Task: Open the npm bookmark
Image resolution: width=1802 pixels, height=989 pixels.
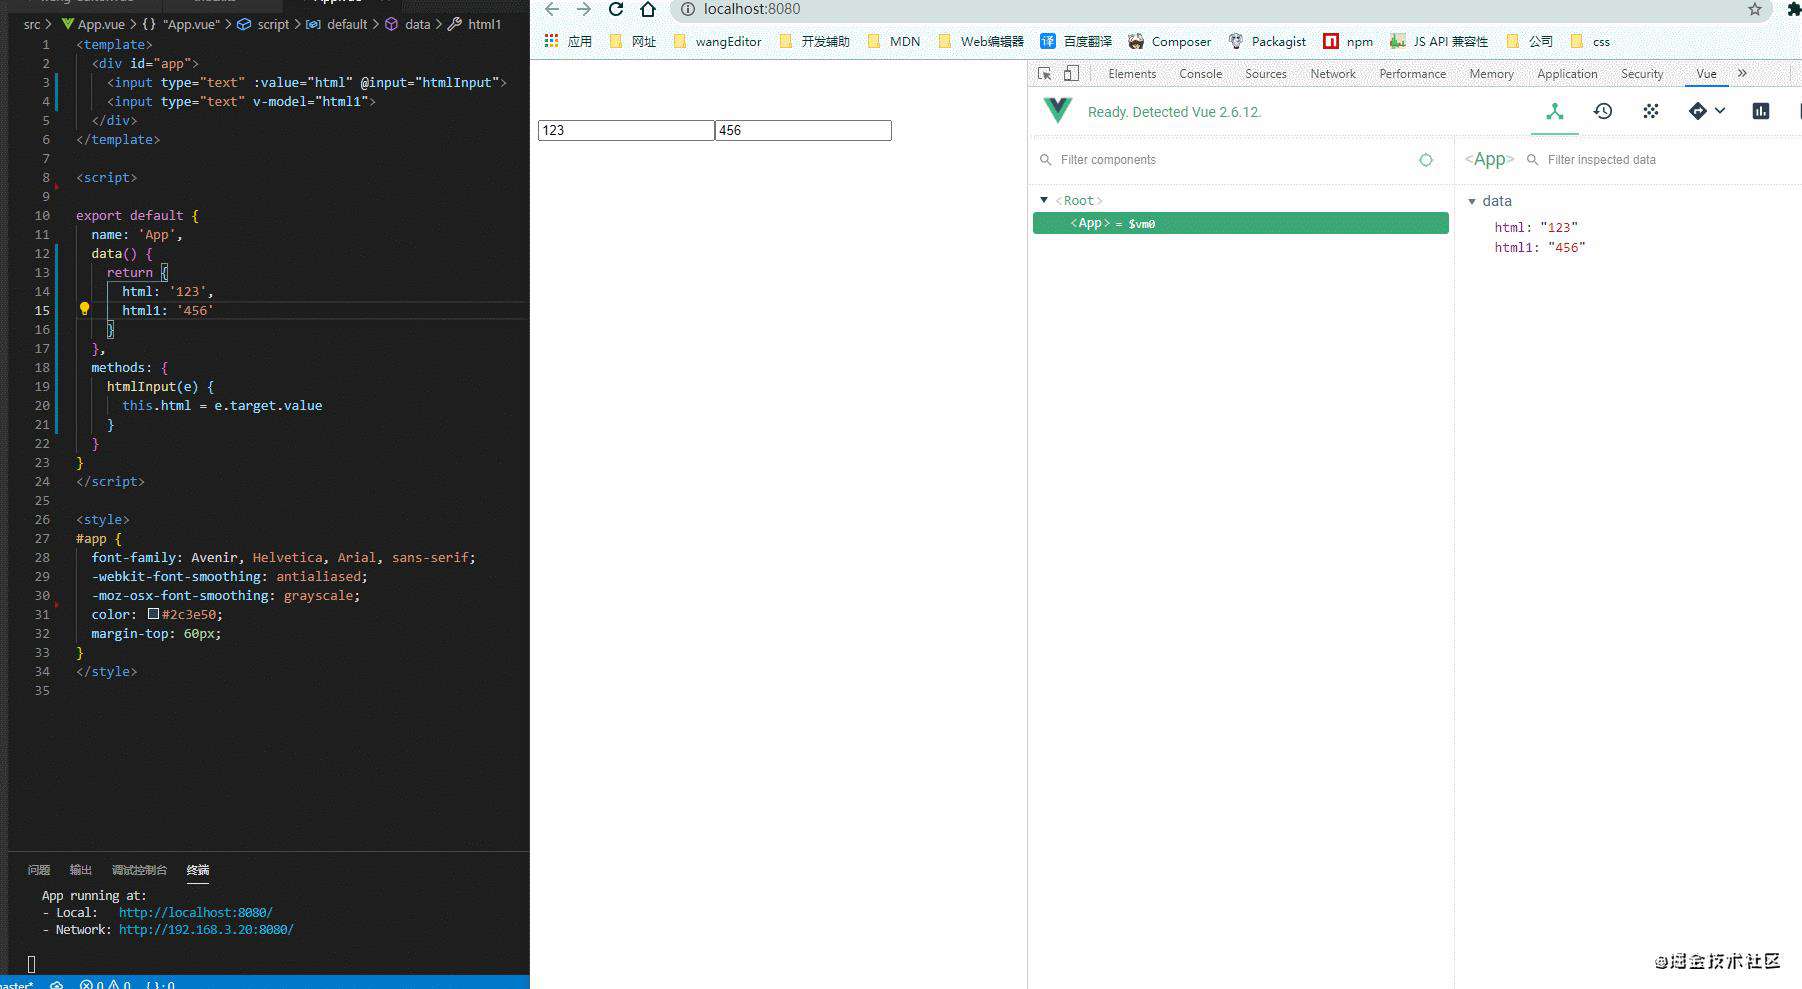Action: 1348,41
